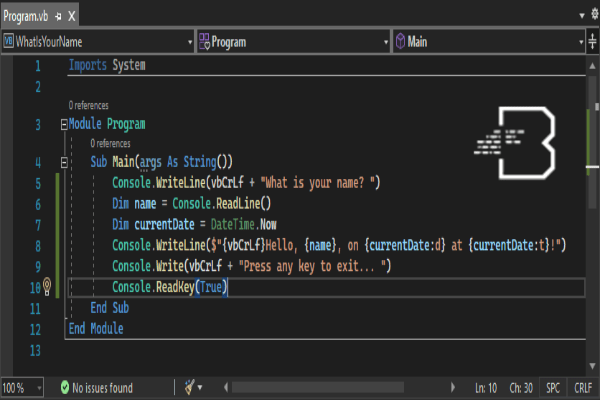Click the code cleanup broom icon
This screenshot has height=400, width=600.
click(189, 387)
